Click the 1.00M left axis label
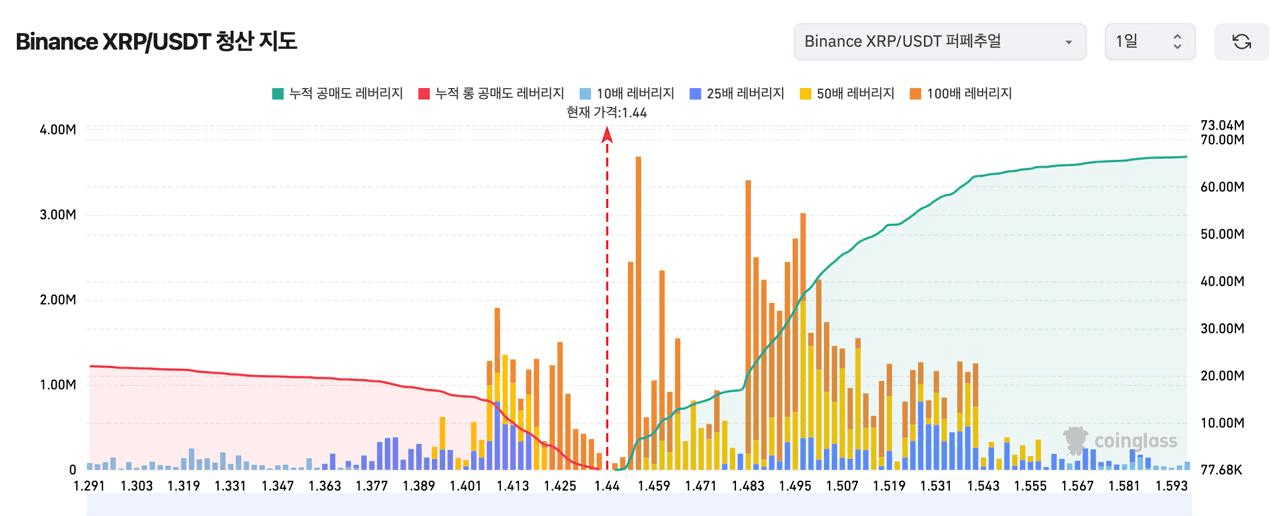This screenshot has width=1280, height=516. coord(58,385)
